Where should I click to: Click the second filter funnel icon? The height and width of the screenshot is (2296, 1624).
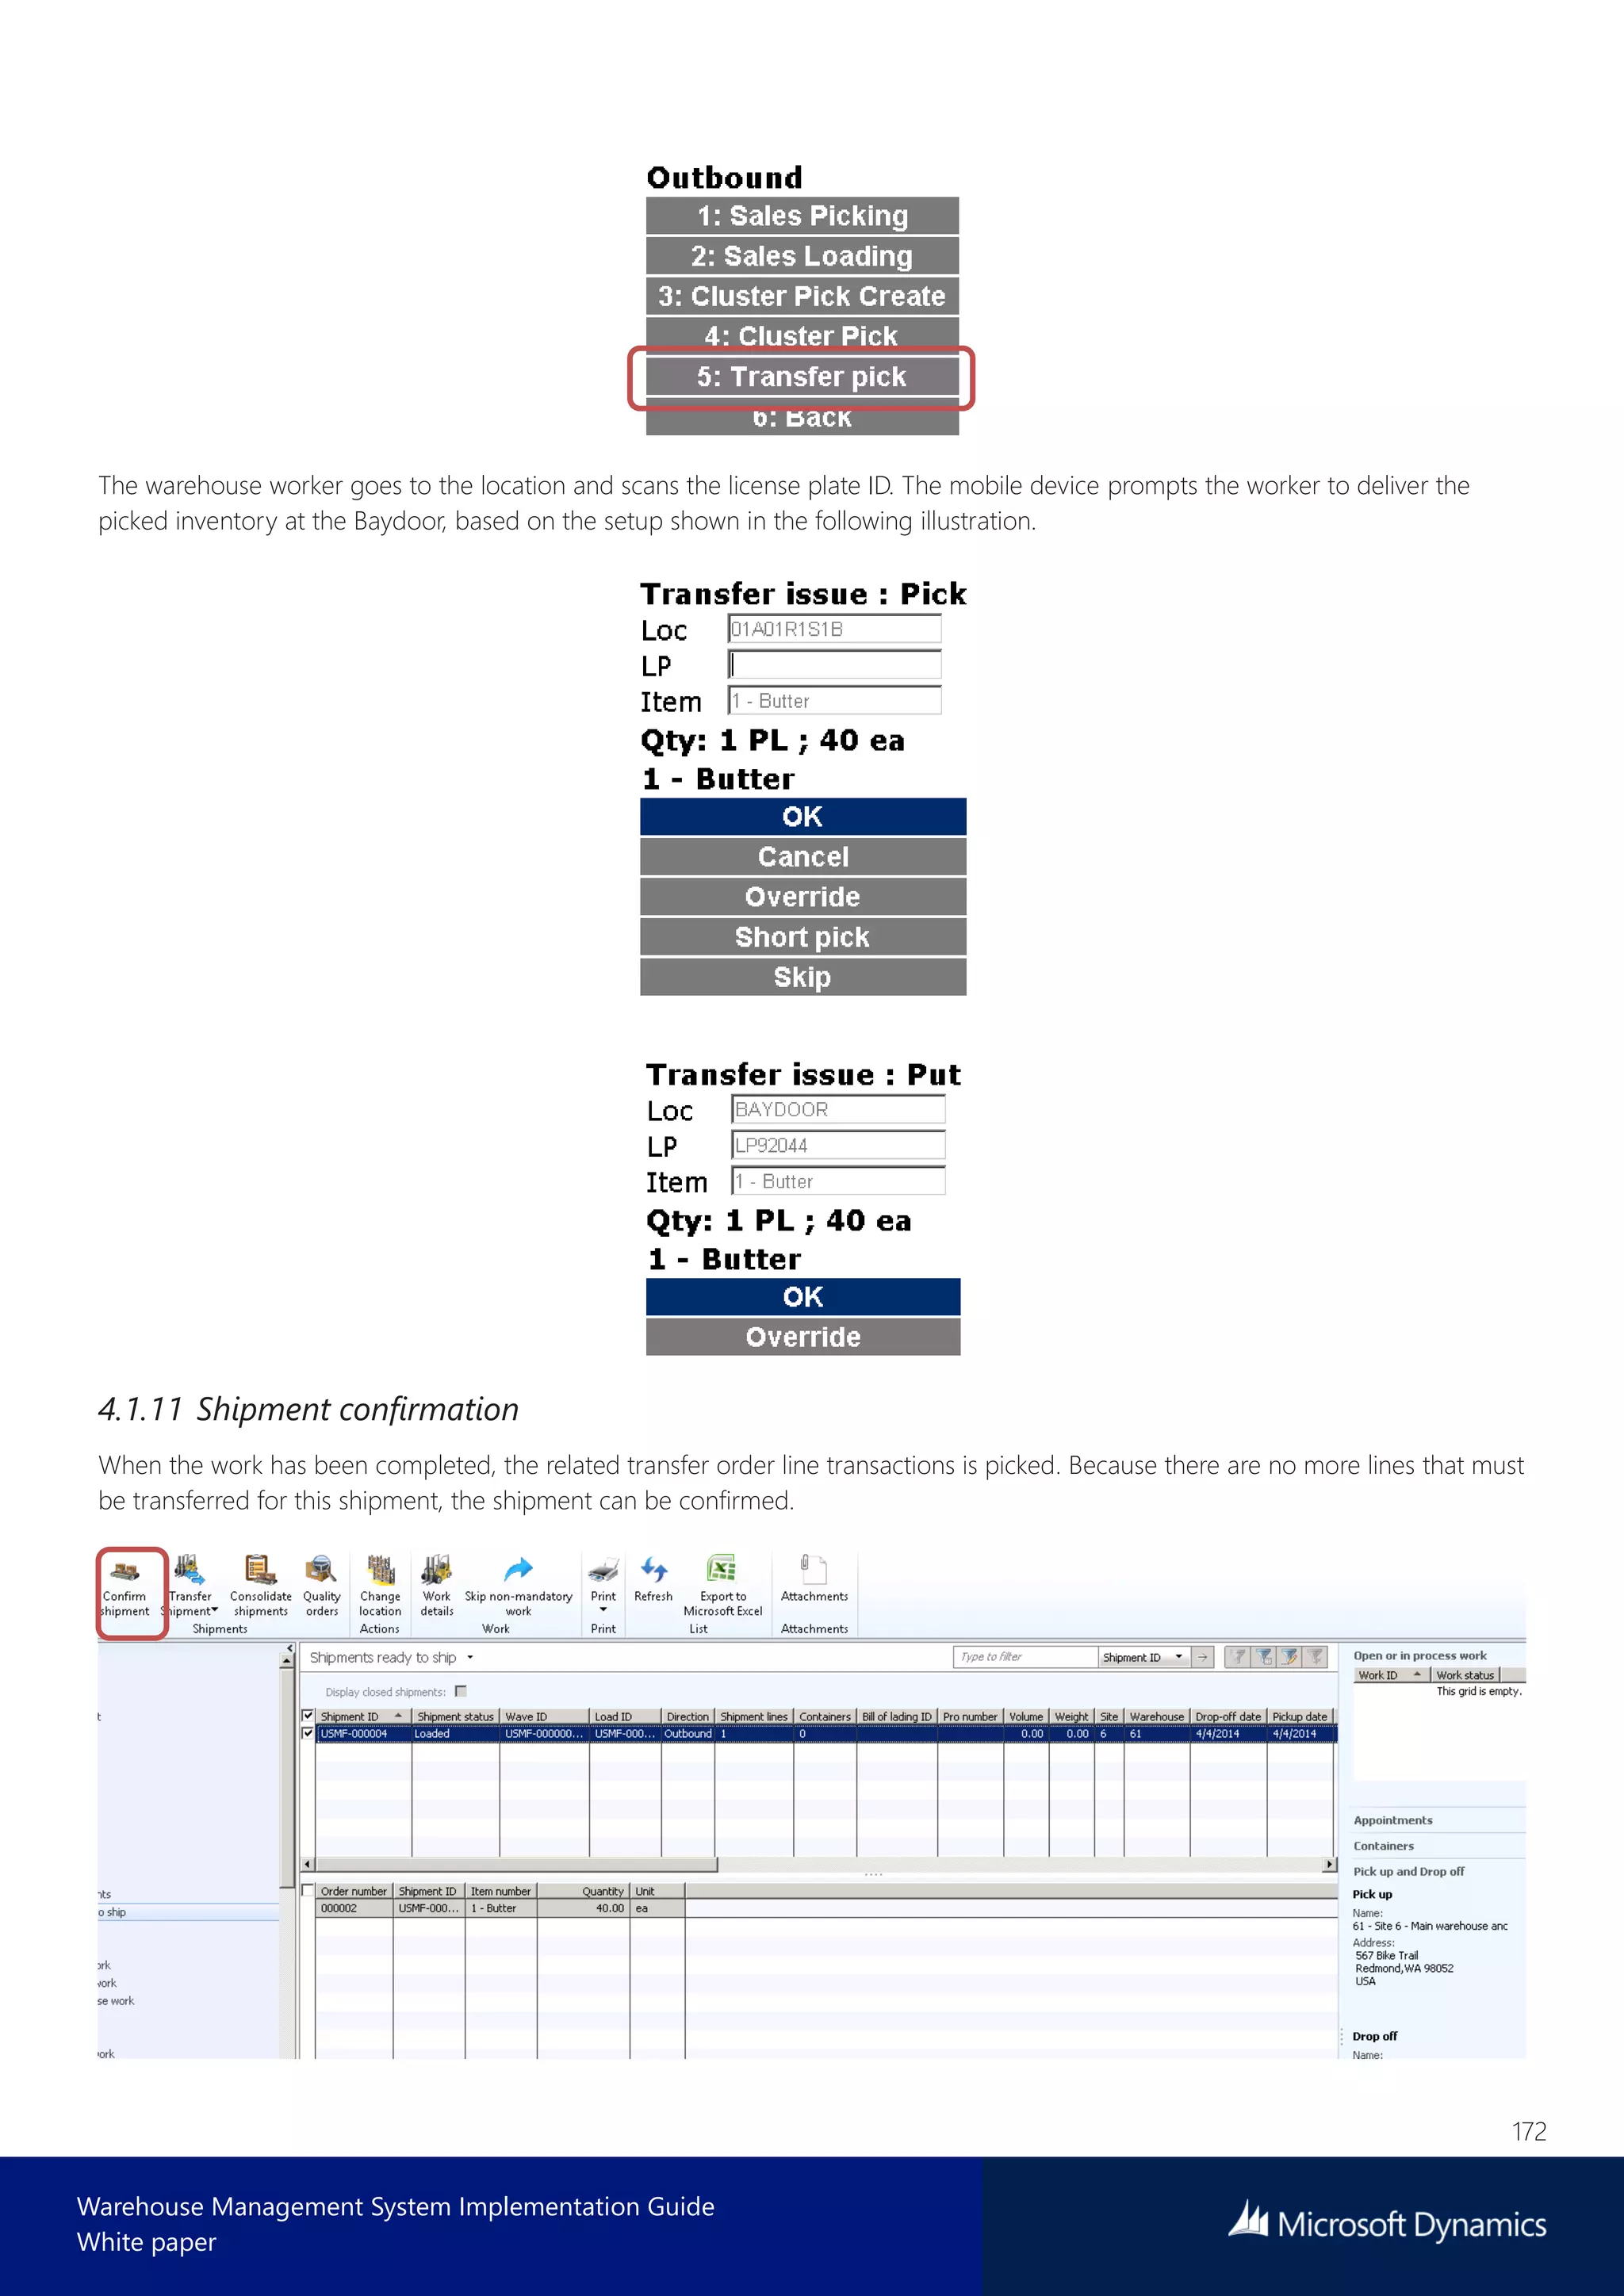coord(1264,1657)
